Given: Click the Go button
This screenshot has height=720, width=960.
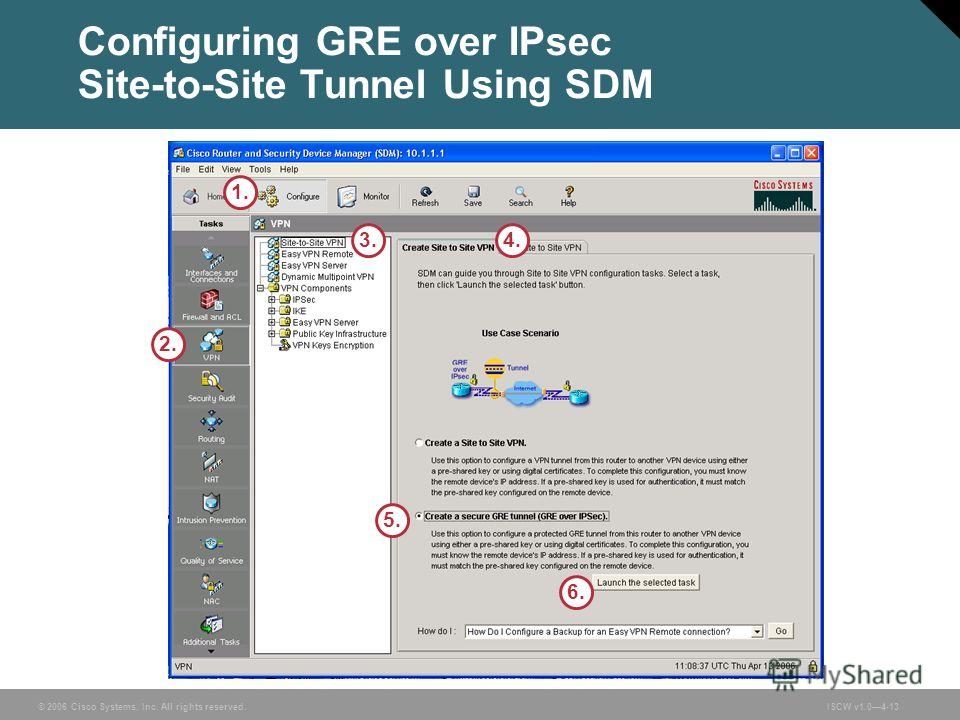Looking at the screenshot, I should [x=781, y=631].
